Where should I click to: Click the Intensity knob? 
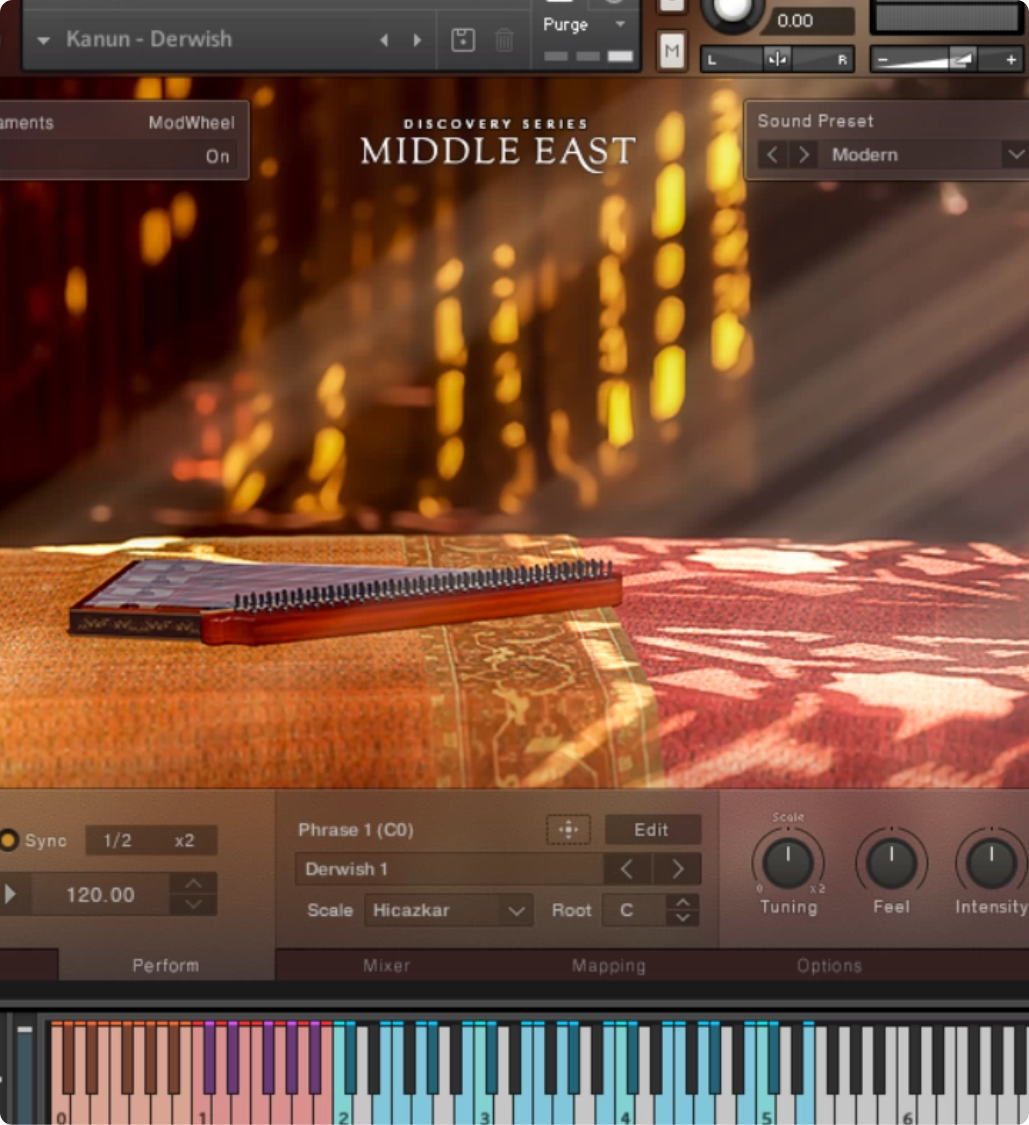(x=992, y=862)
